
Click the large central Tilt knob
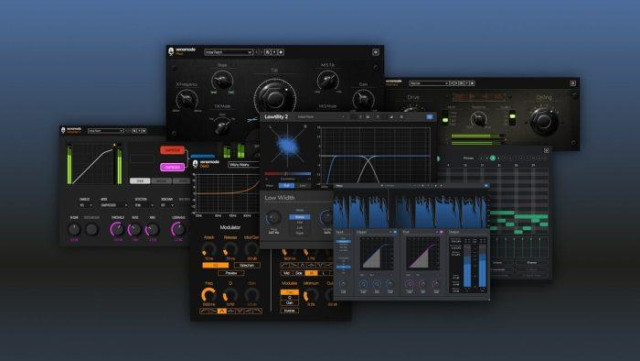tap(274, 98)
